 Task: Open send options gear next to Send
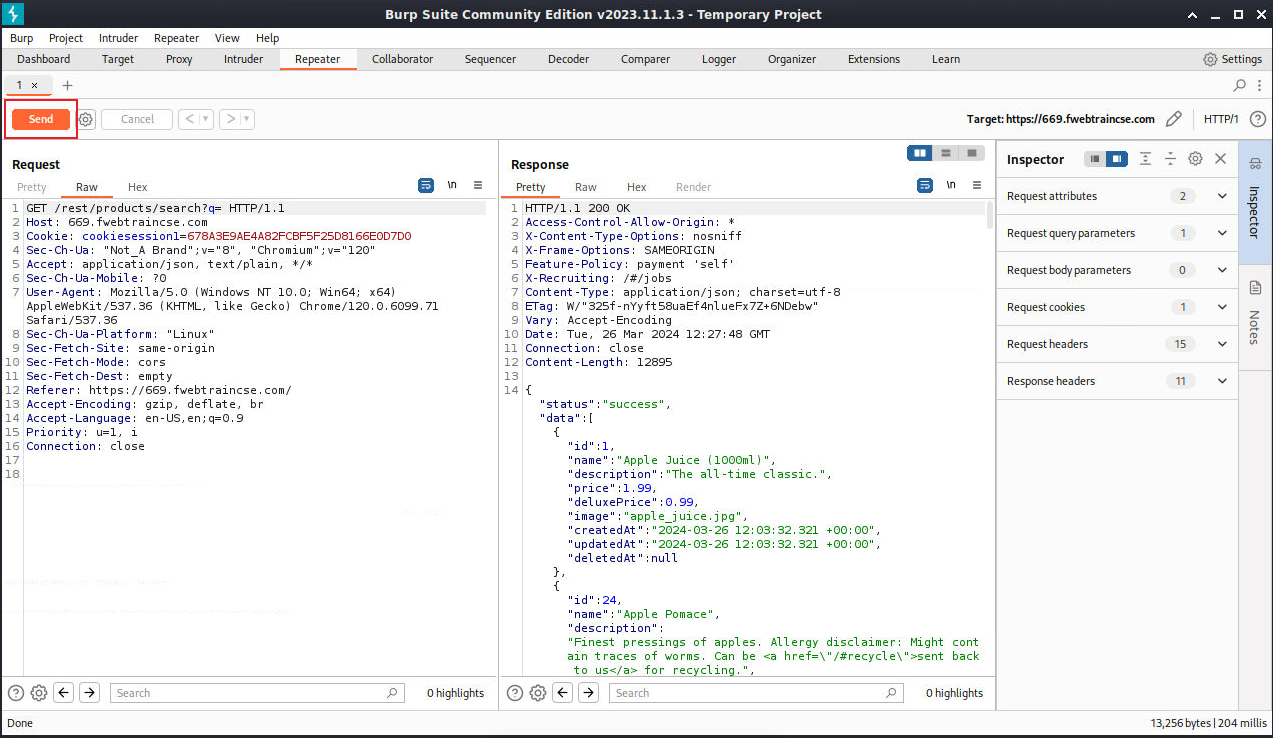pyautogui.click(x=86, y=119)
